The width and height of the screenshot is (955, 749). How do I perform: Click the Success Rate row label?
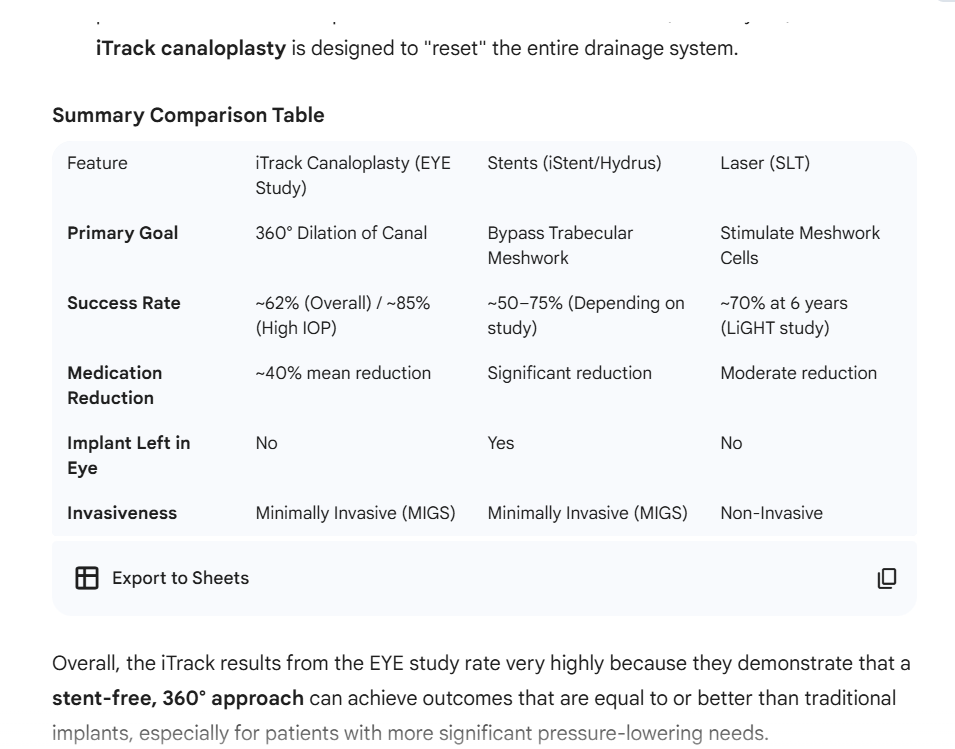(124, 303)
